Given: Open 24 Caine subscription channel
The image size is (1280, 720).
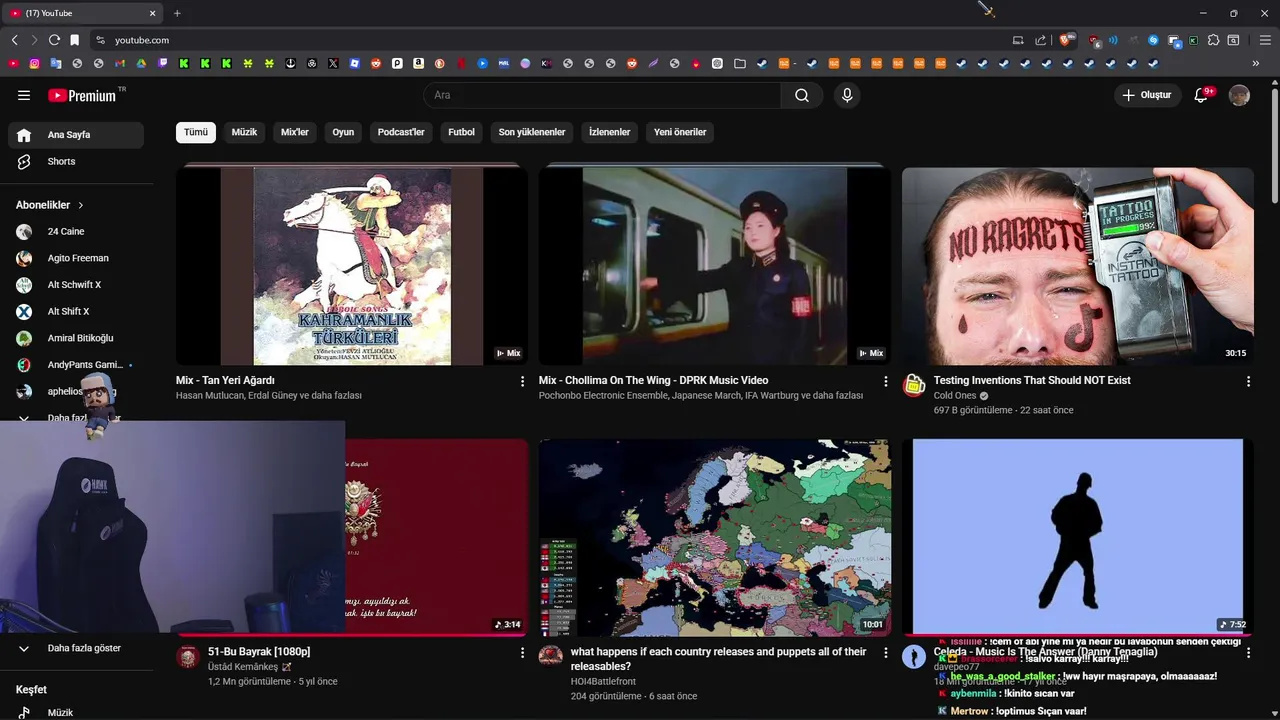Looking at the screenshot, I should (76, 231).
